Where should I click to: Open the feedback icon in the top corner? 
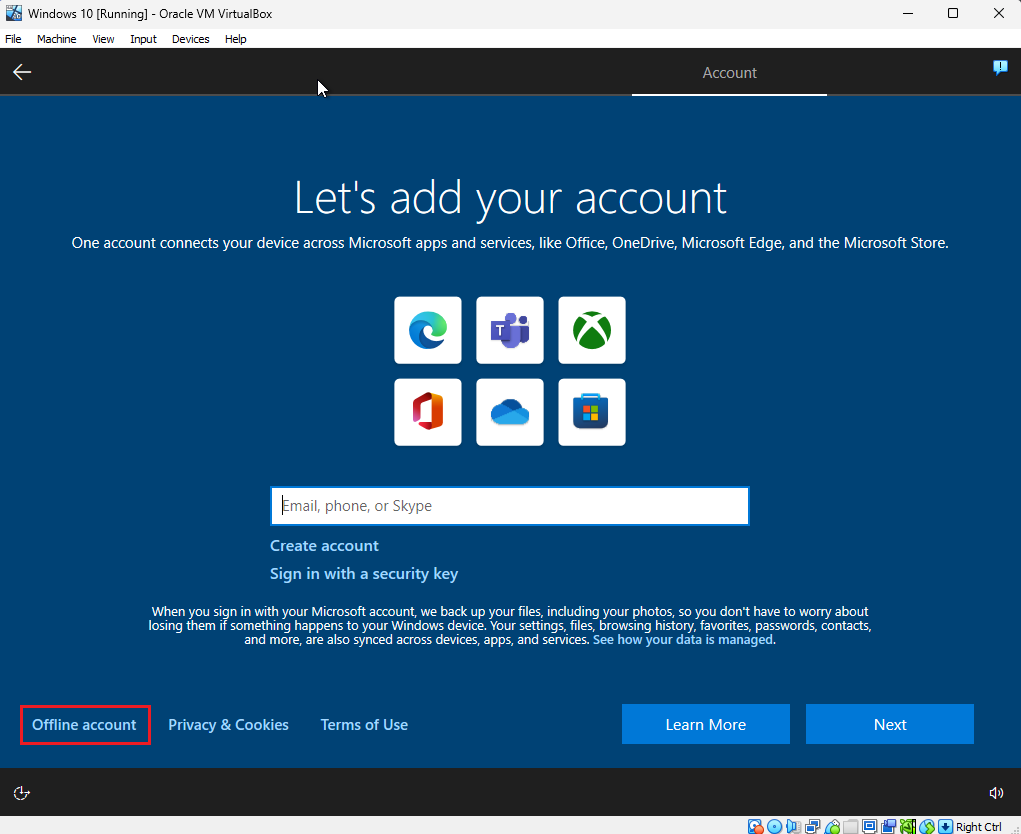1000,67
